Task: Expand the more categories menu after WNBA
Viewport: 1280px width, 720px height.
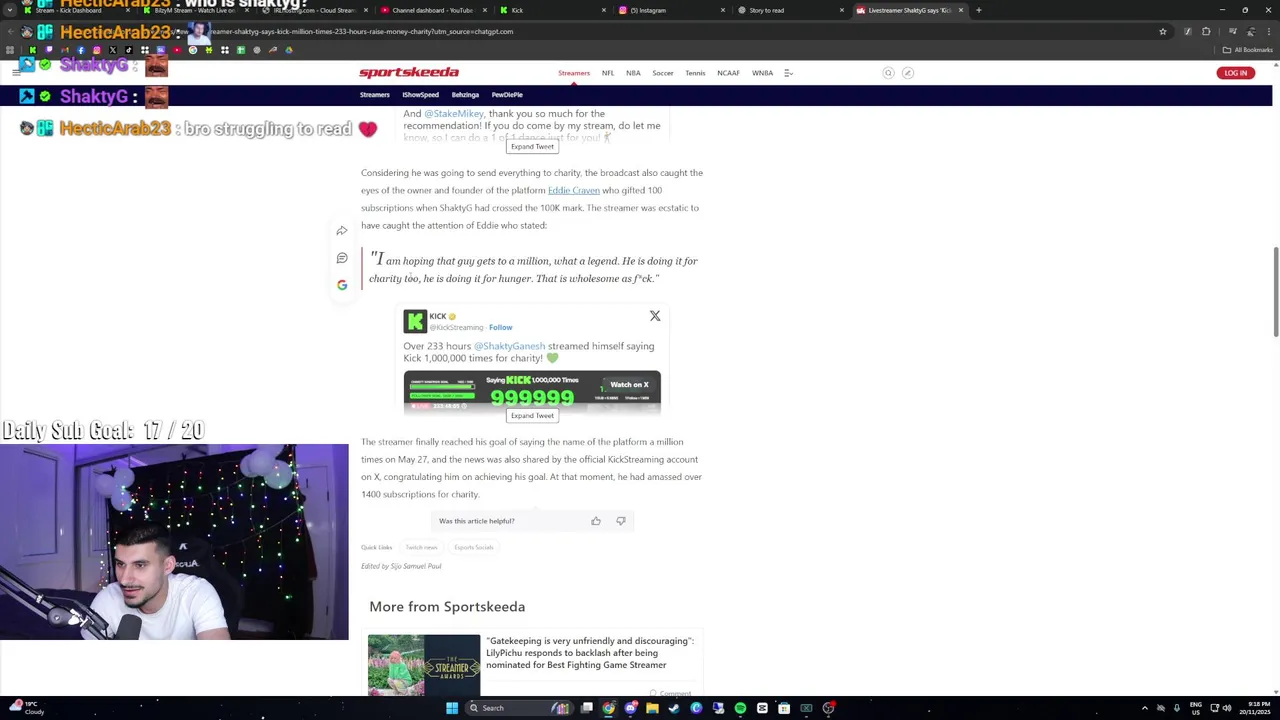Action: [788, 73]
